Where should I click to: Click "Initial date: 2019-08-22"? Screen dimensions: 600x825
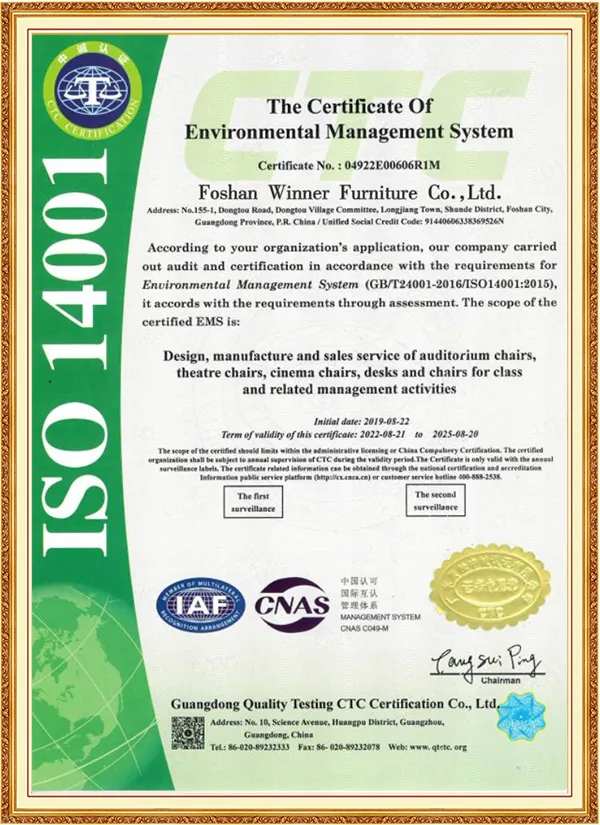pos(362,421)
